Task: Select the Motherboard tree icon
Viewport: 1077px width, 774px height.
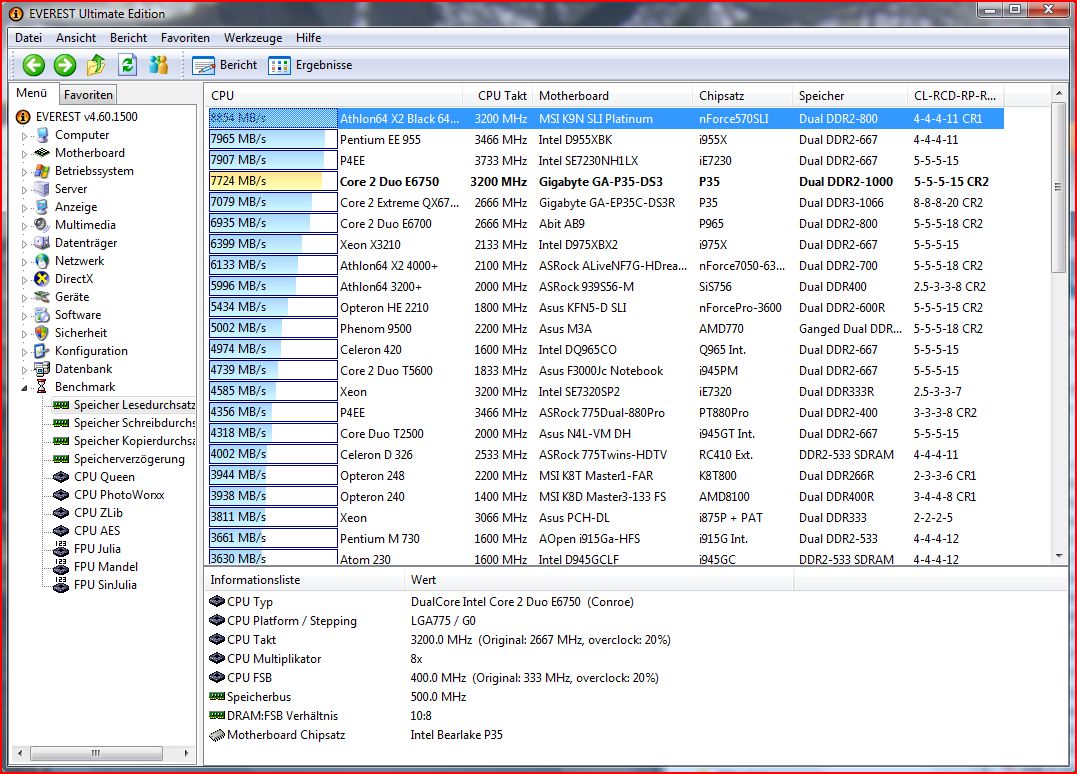Action: tap(43, 153)
